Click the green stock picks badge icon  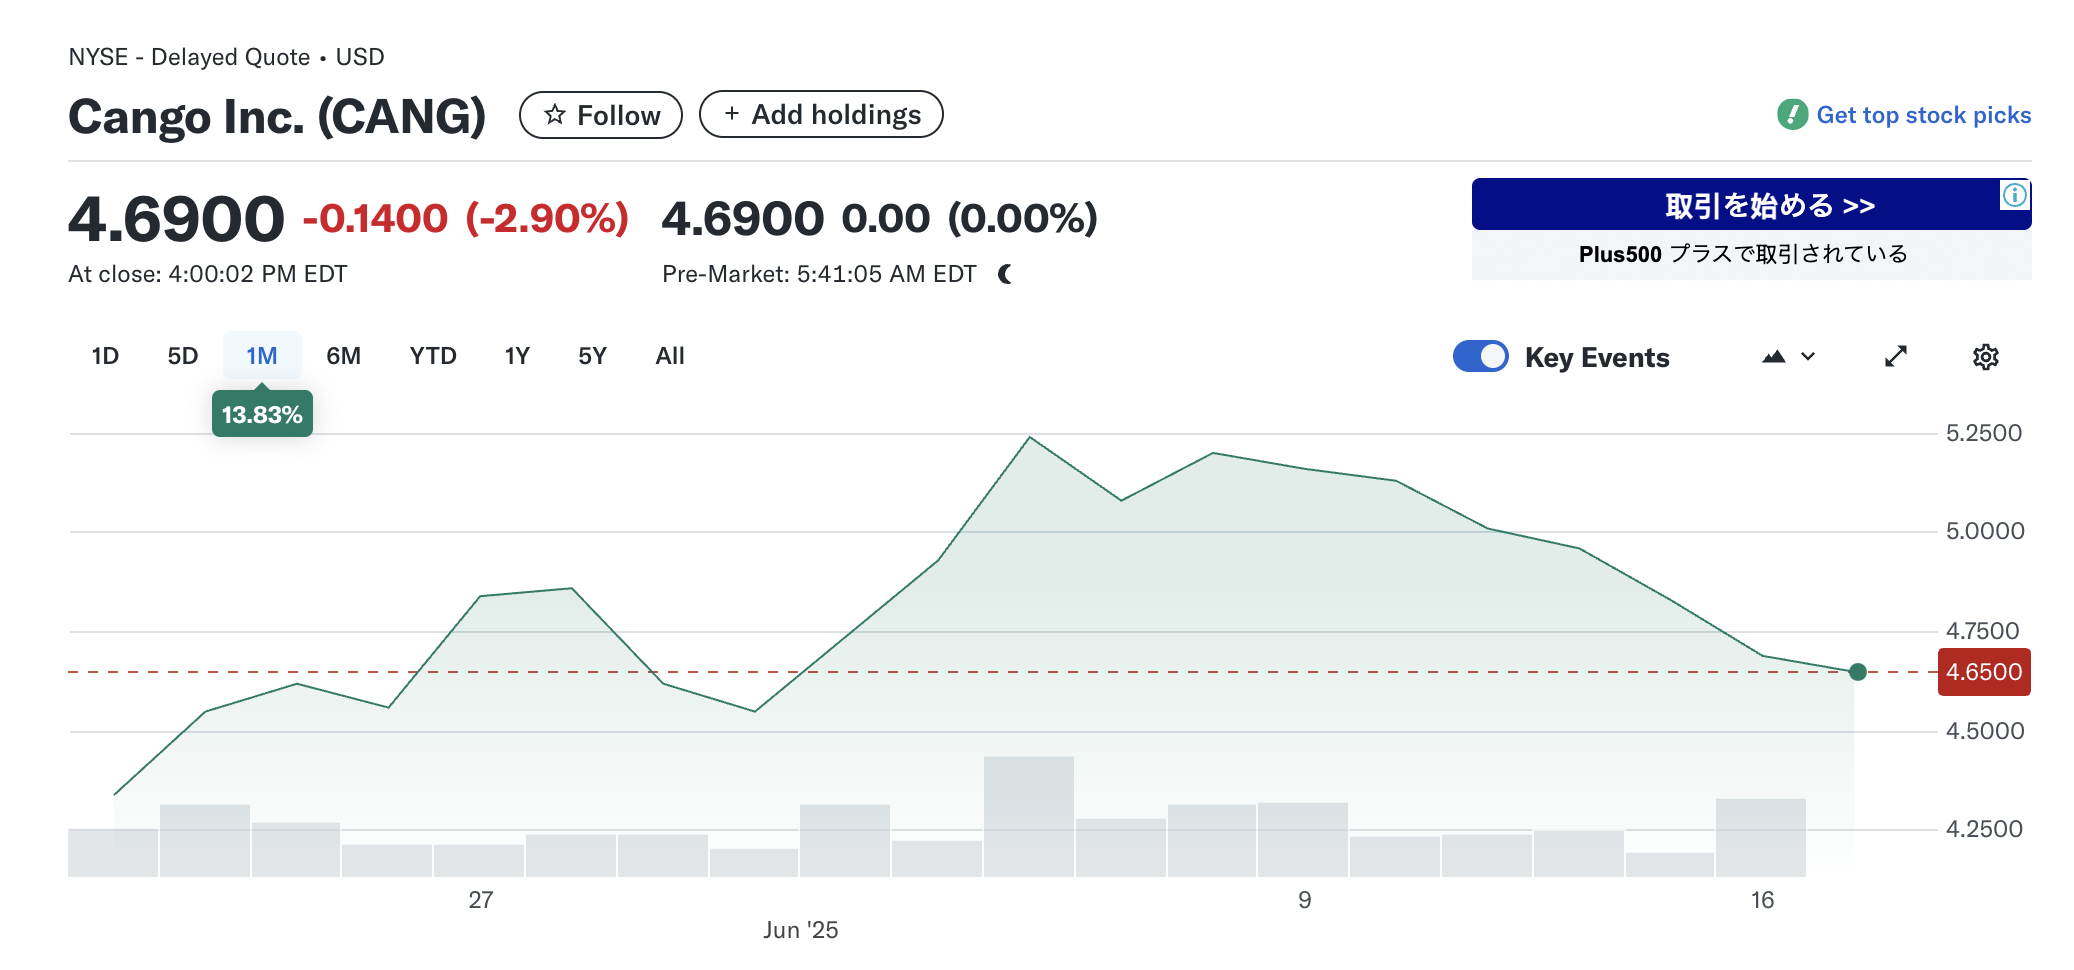pos(1792,115)
